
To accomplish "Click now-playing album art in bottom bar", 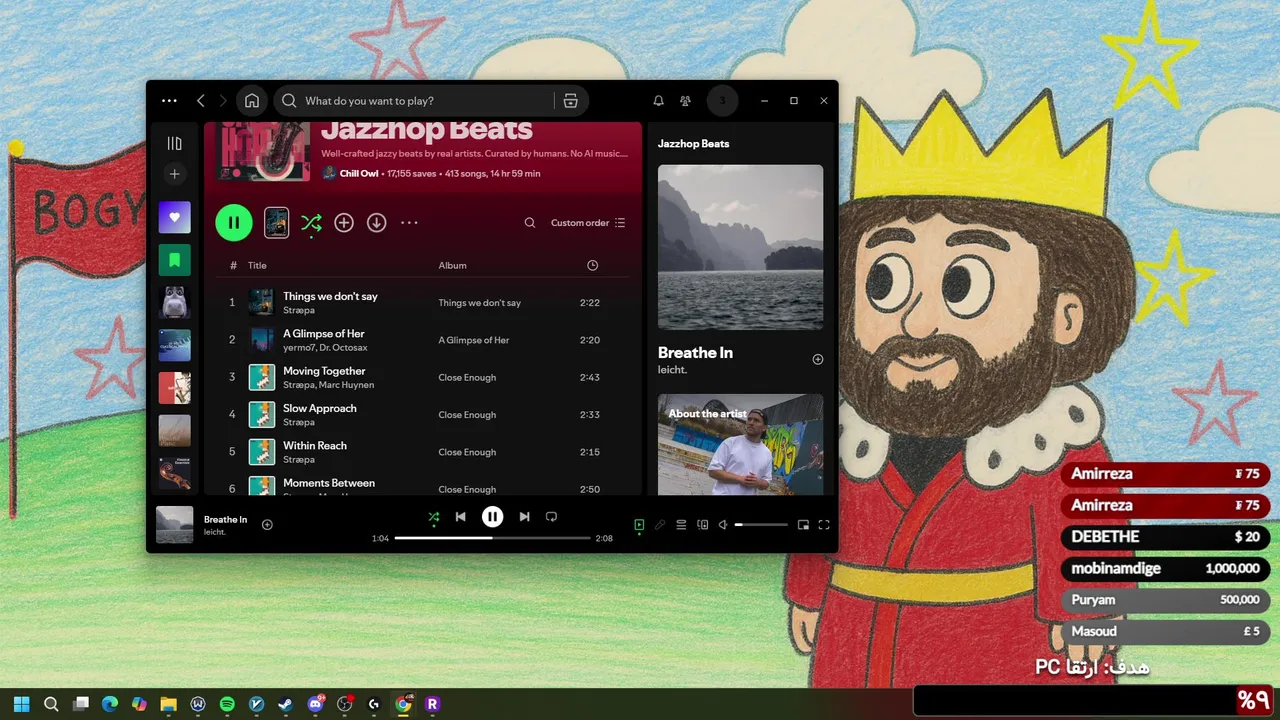I will 175,525.
